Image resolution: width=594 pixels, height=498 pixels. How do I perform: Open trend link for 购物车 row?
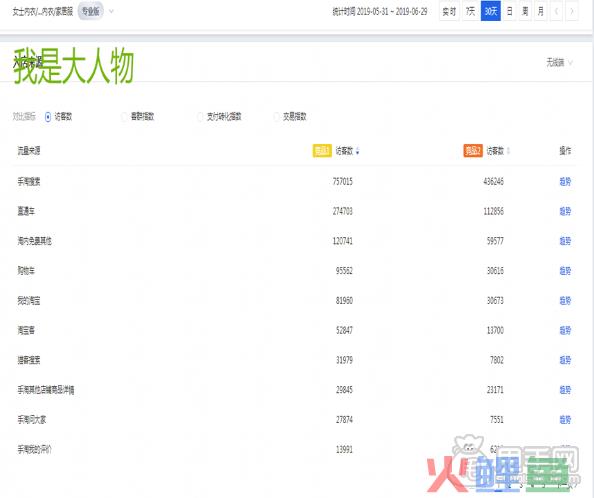(x=565, y=271)
